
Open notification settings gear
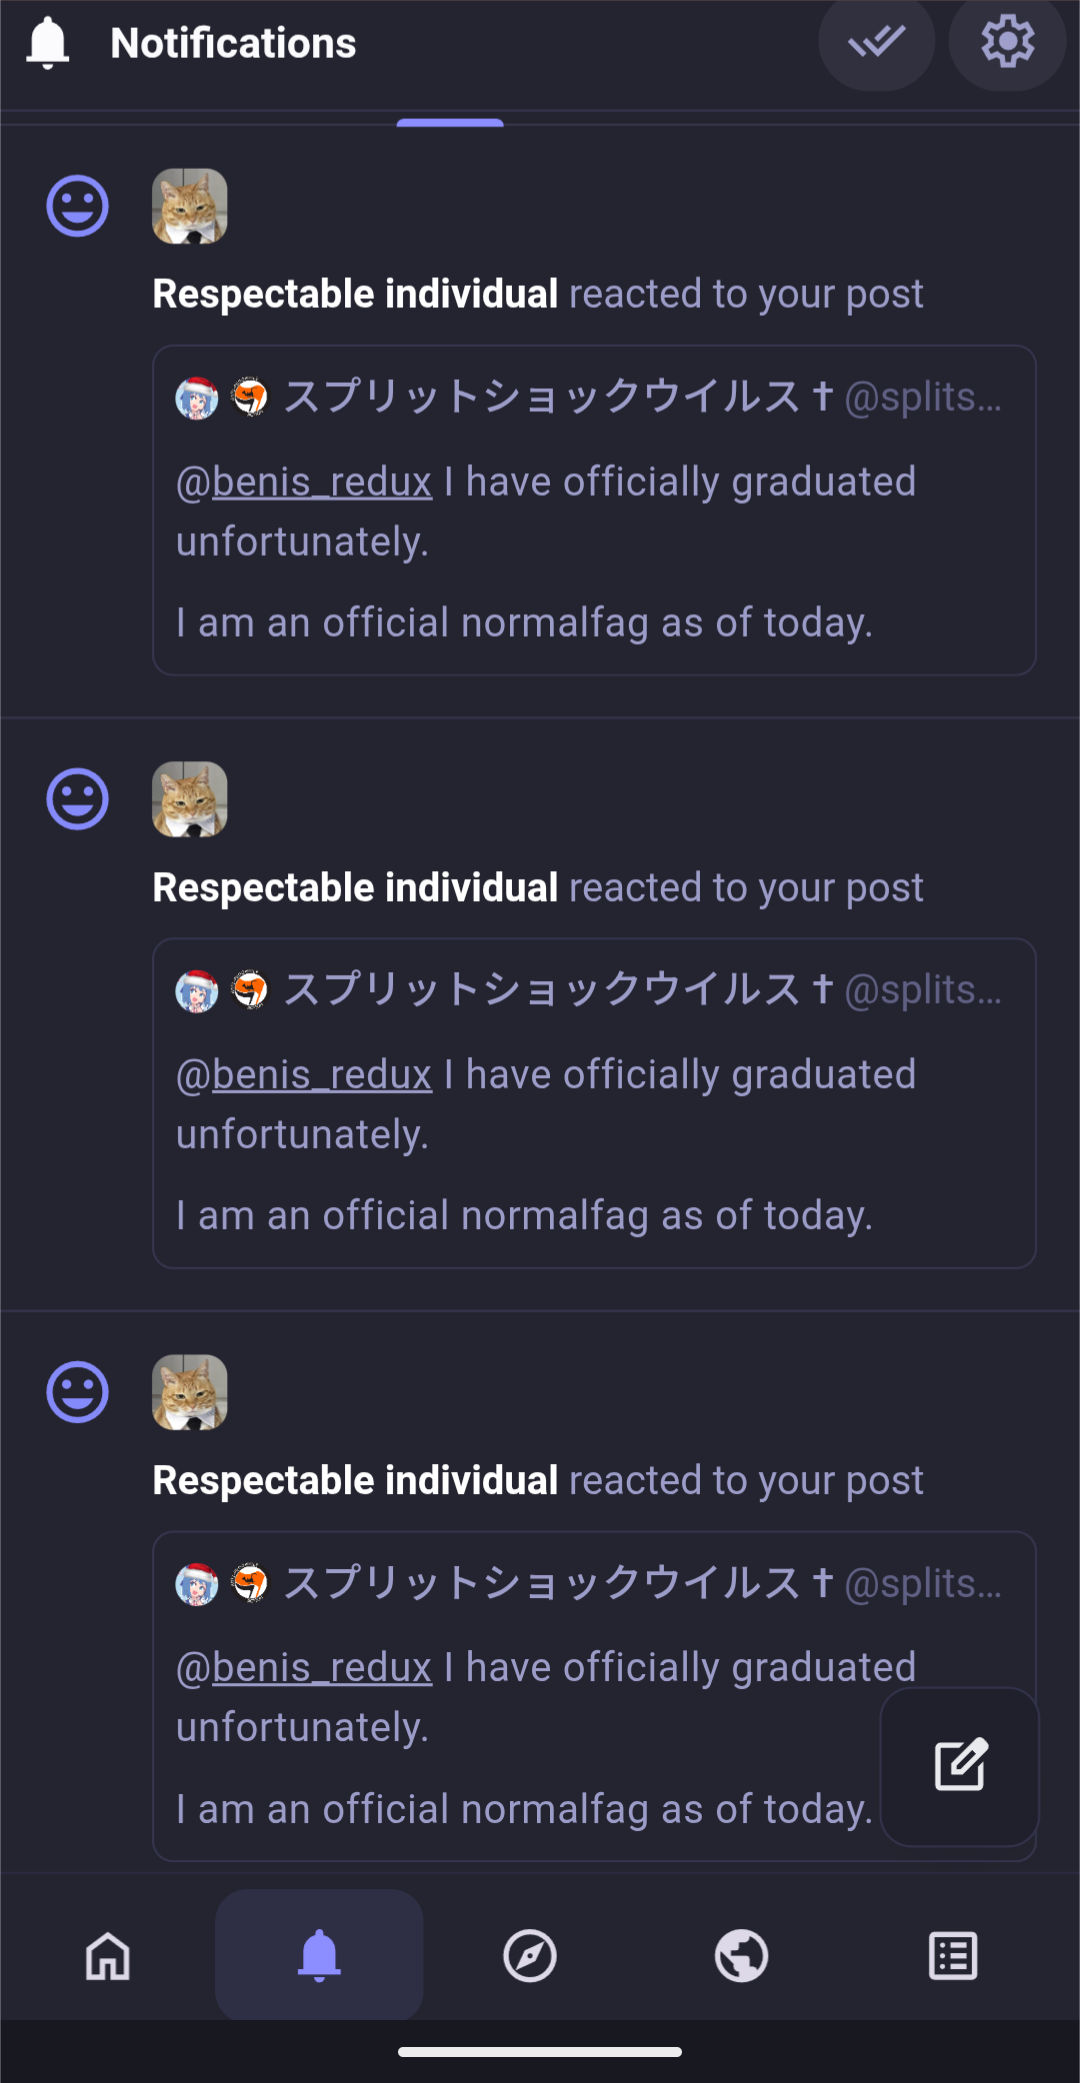coord(1007,42)
